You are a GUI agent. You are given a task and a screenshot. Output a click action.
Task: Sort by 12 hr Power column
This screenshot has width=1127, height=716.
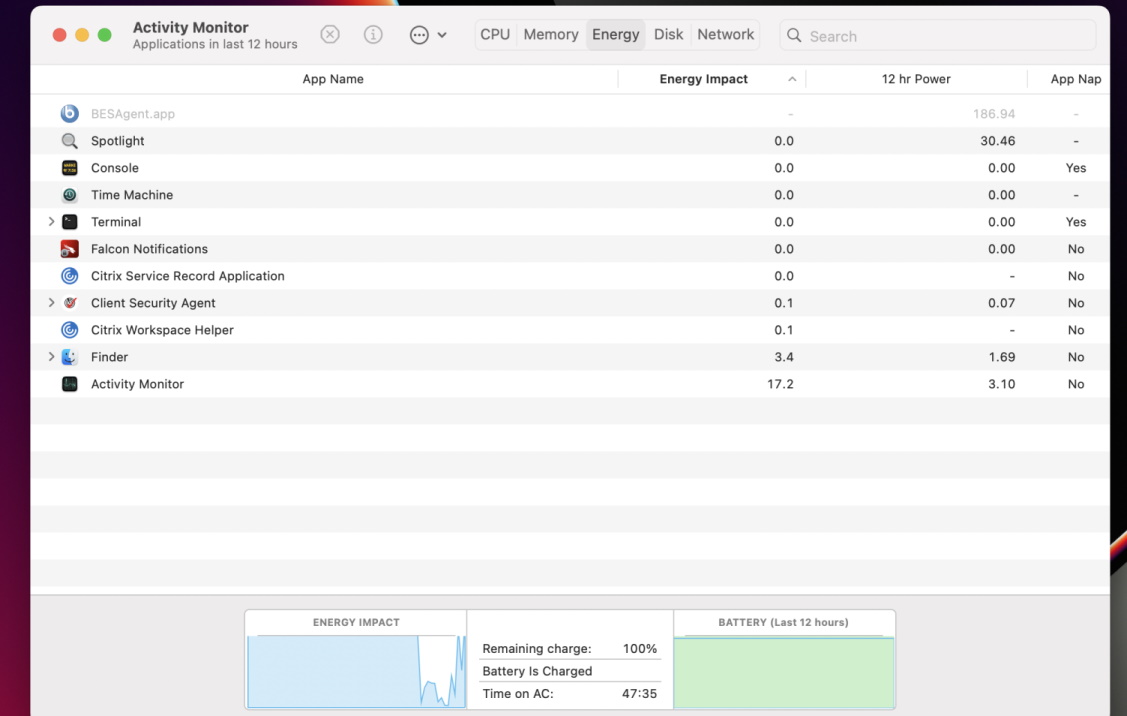(916, 79)
